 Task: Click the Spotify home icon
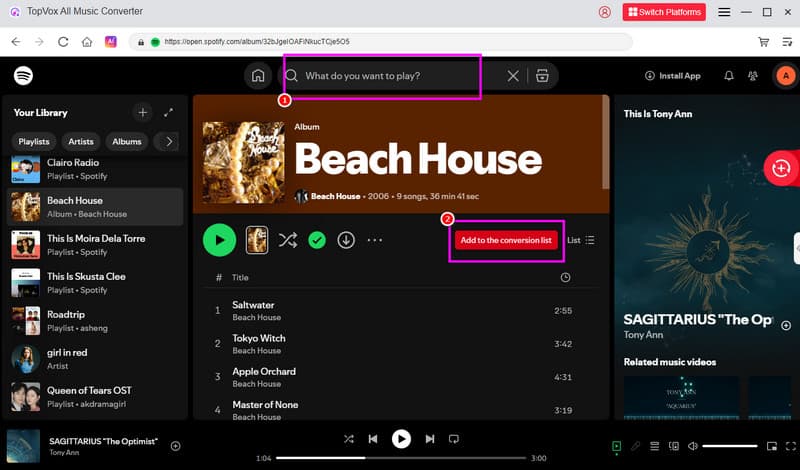tap(258, 76)
